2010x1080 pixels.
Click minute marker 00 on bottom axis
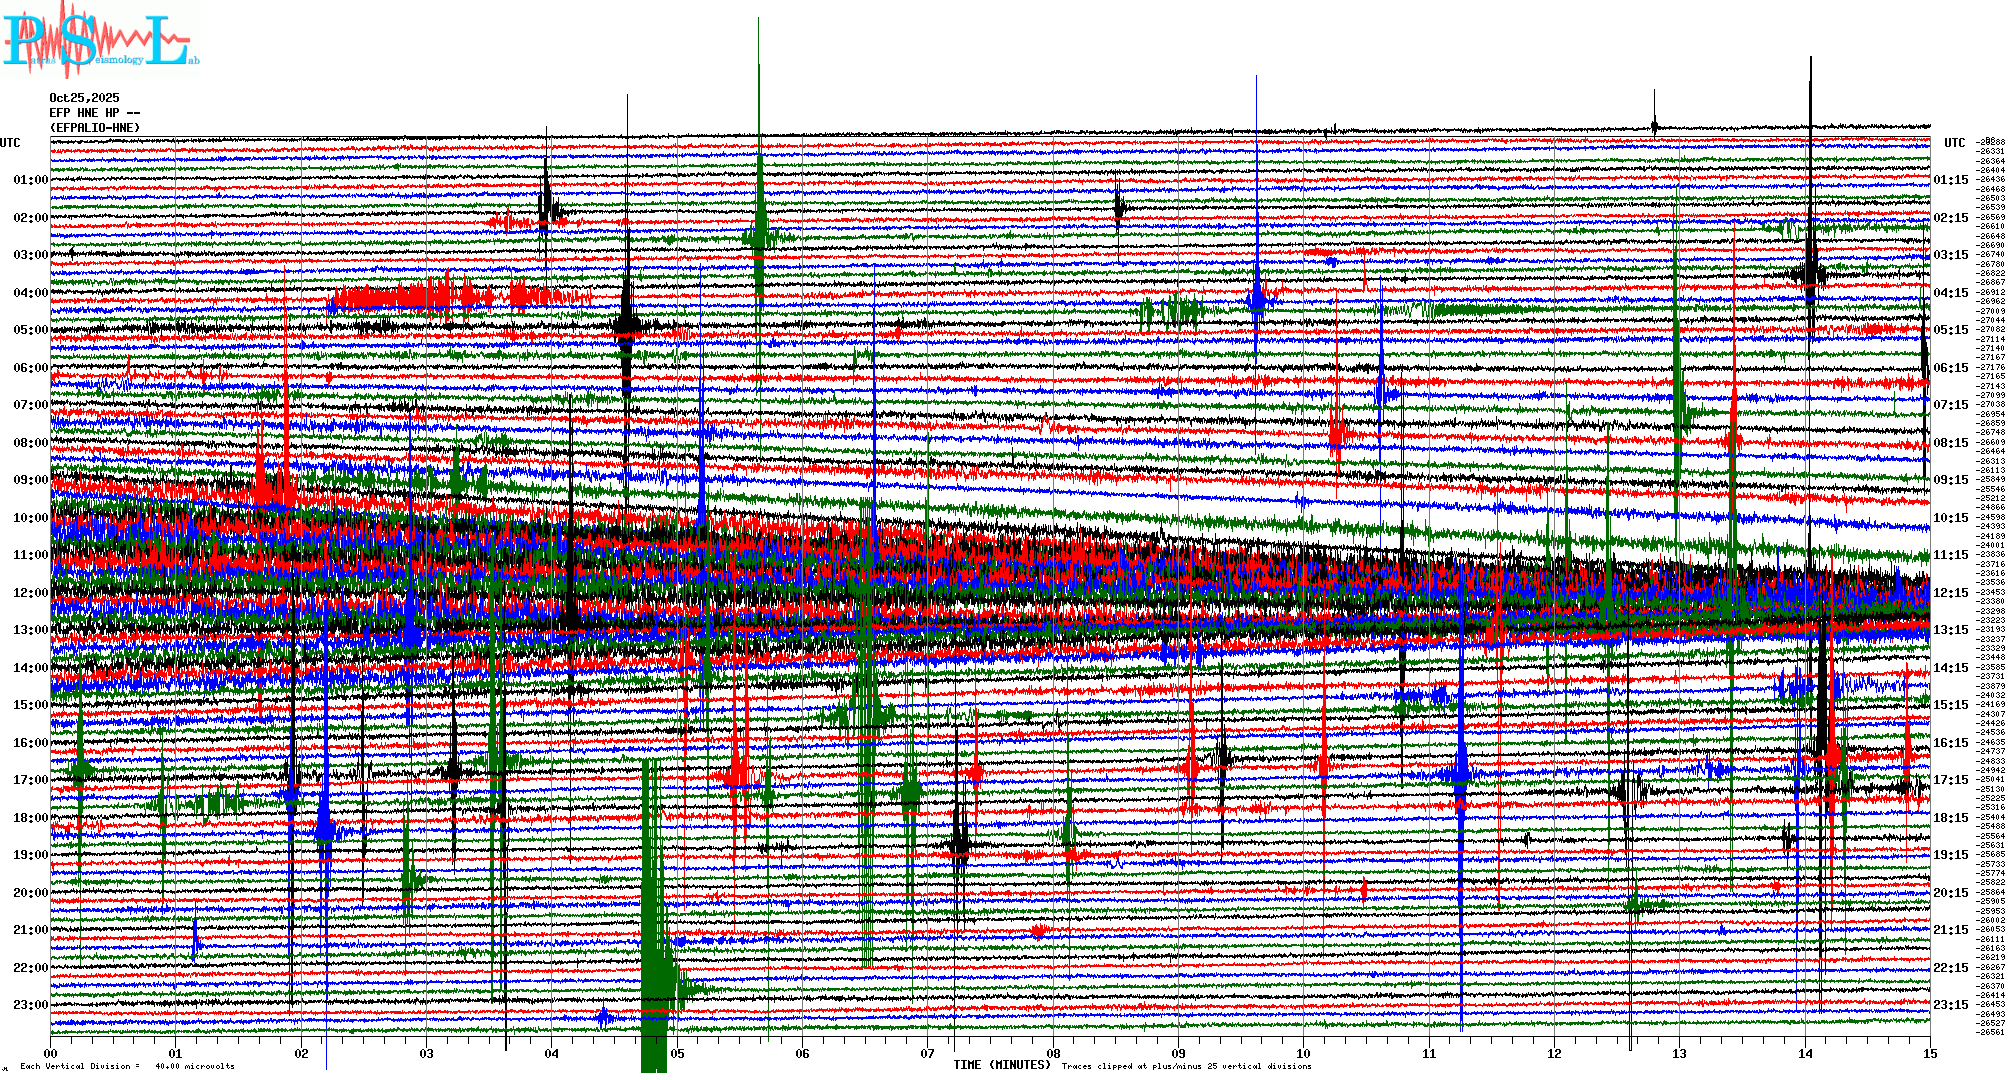(x=51, y=1053)
